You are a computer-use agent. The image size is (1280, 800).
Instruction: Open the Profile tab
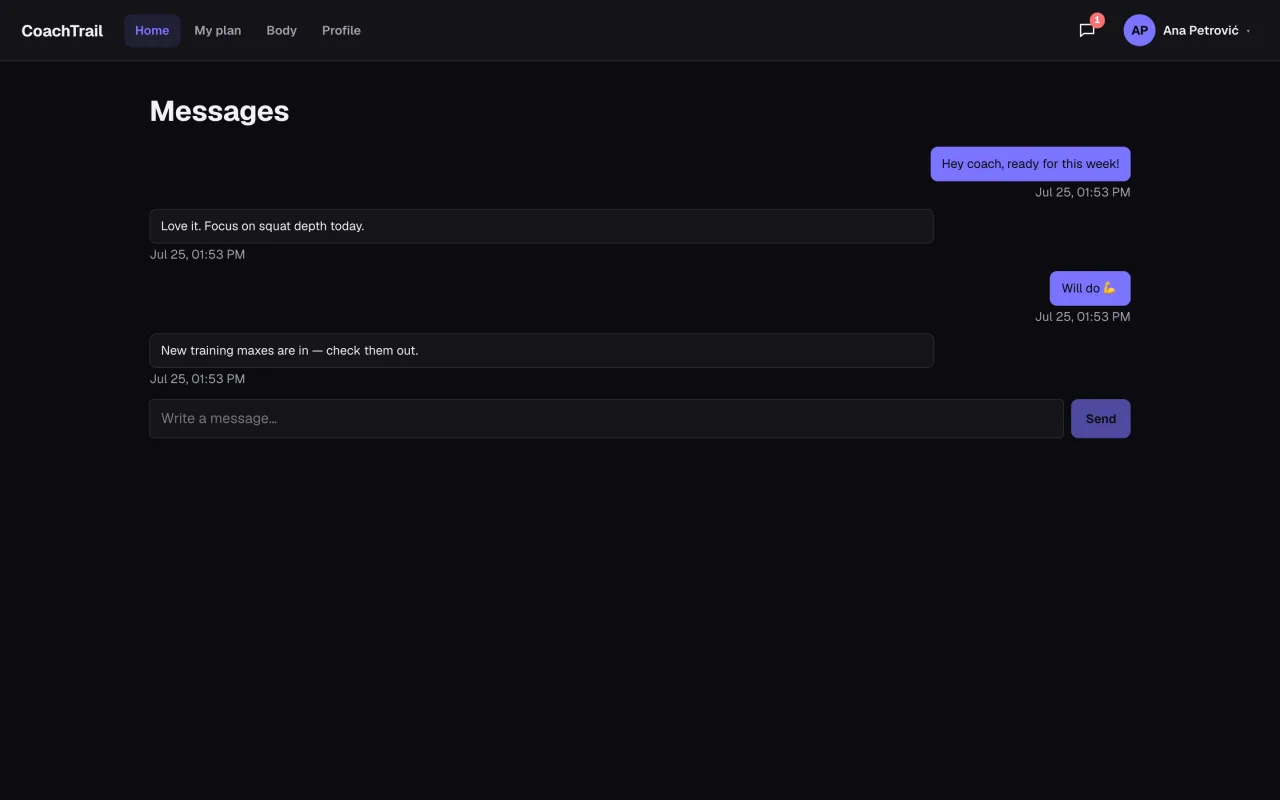(341, 30)
